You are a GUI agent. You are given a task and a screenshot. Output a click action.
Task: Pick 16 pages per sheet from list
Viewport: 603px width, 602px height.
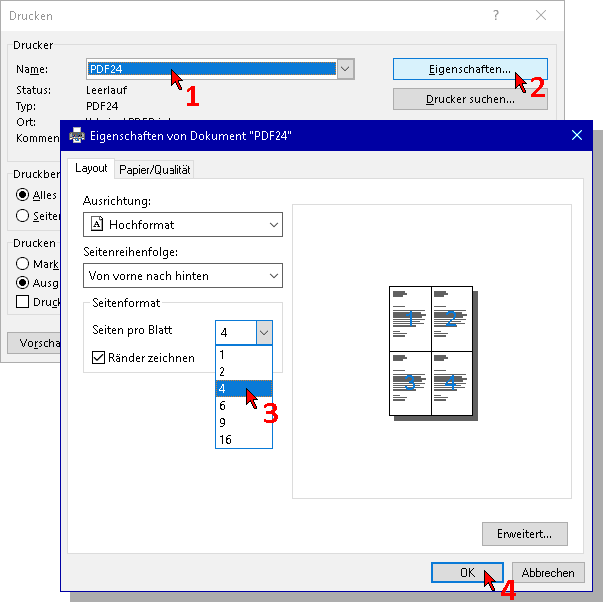pos(226,439)
